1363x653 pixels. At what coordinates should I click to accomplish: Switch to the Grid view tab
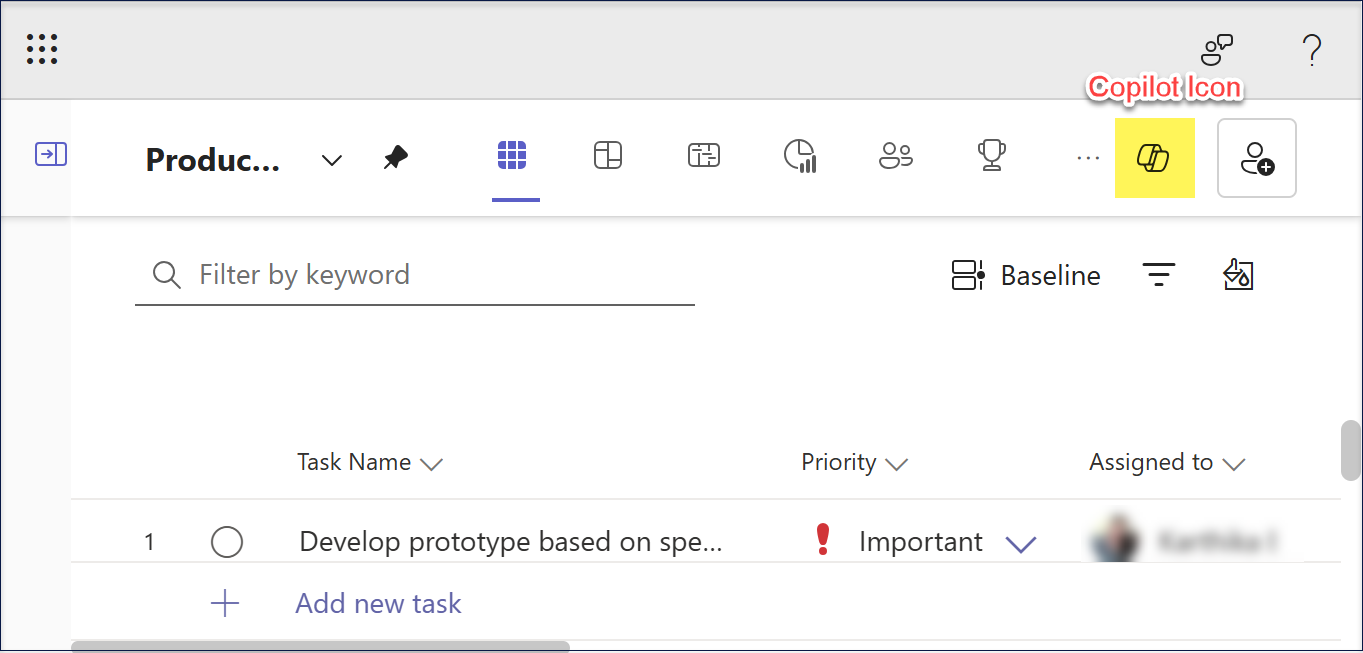515,156
